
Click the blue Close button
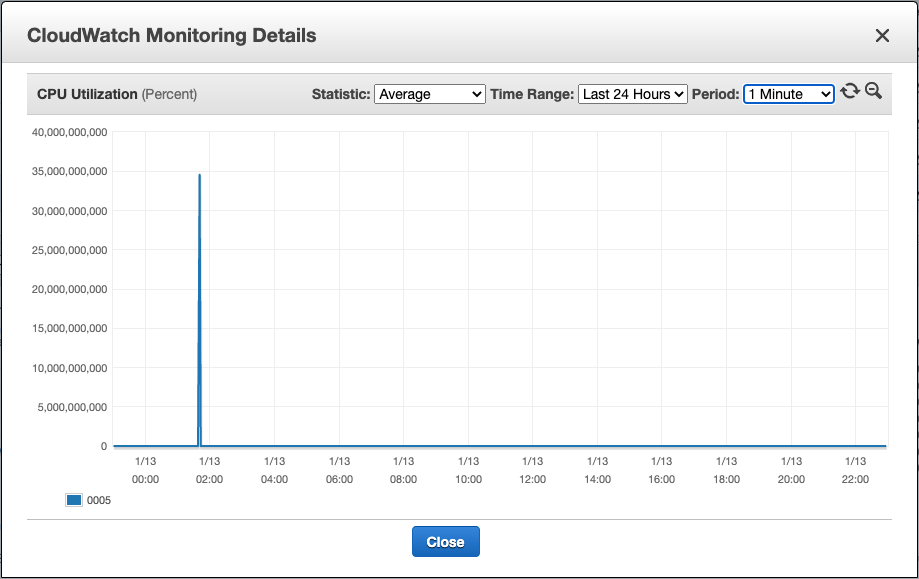tap(445, 541)
